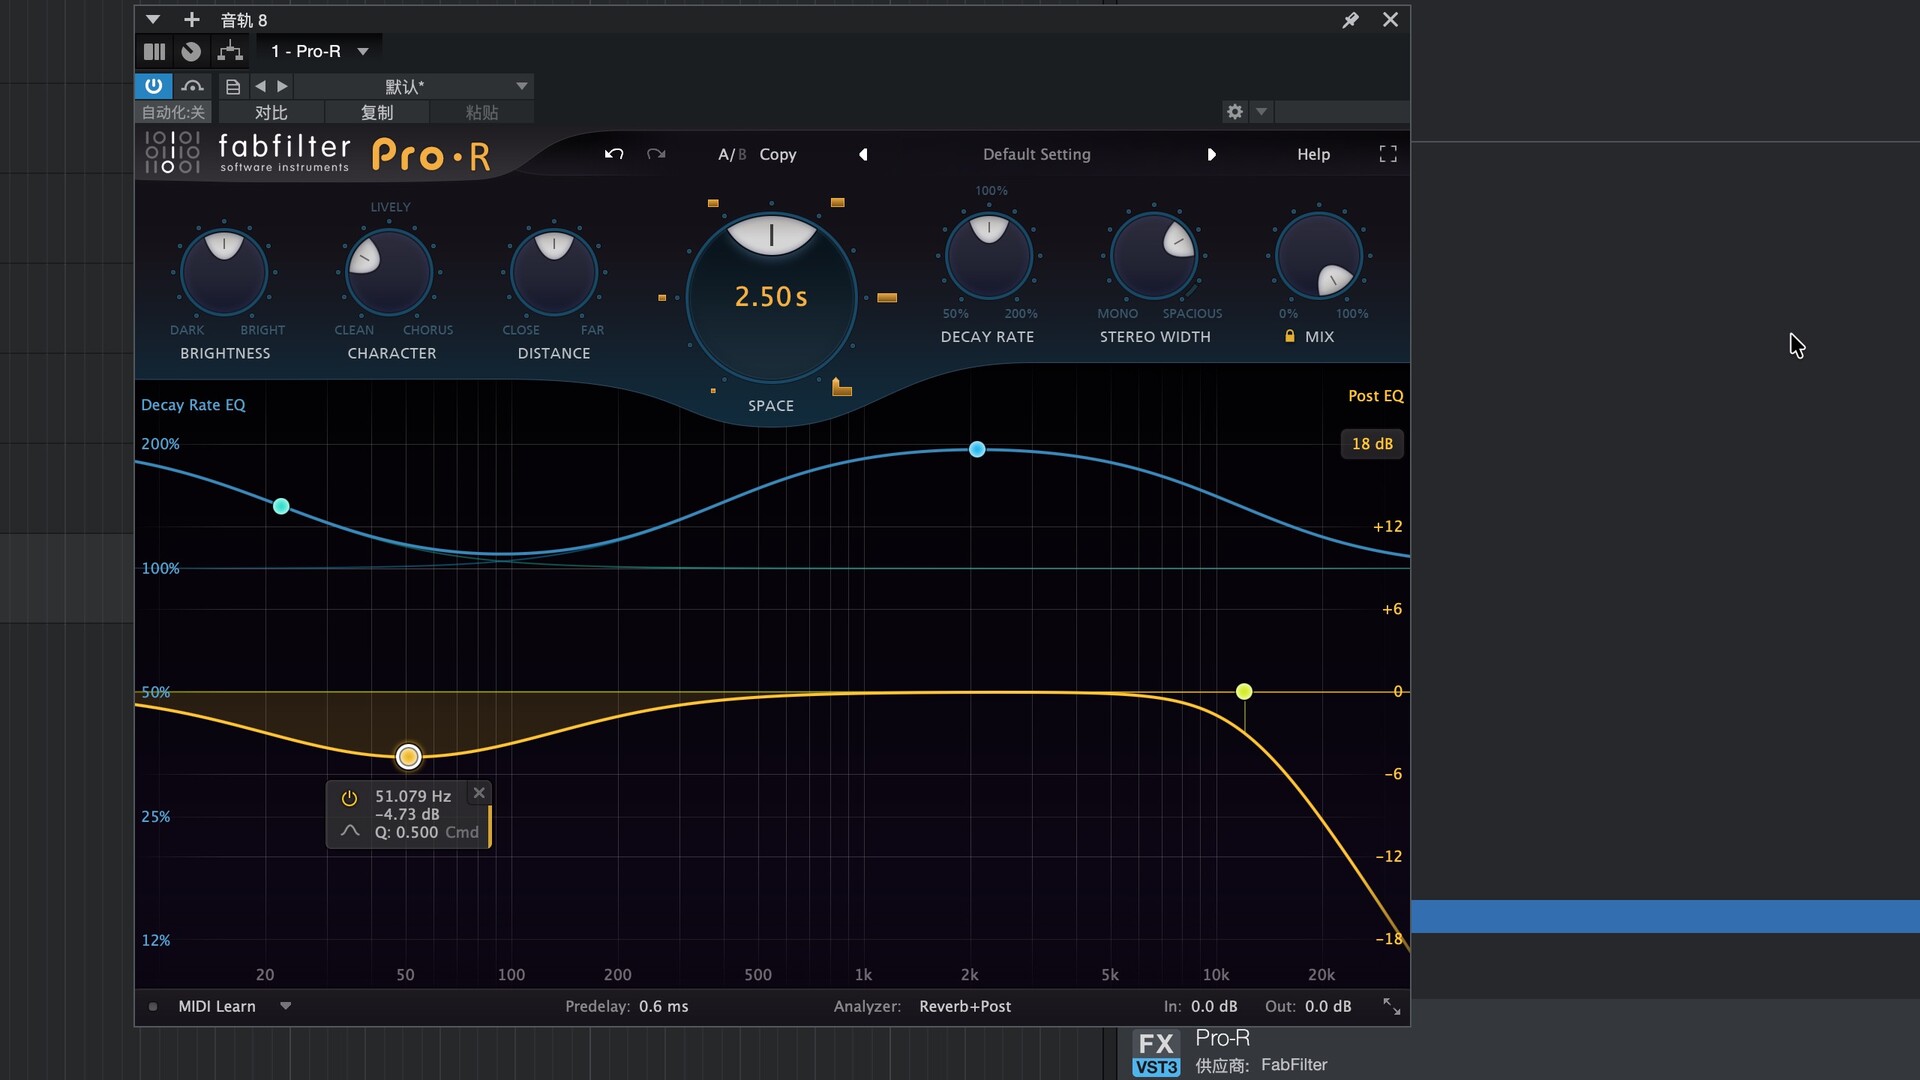Toggle the Mix lock icon
The height and width of the screenshot is (1080, 1920).
pos(1290,337)
